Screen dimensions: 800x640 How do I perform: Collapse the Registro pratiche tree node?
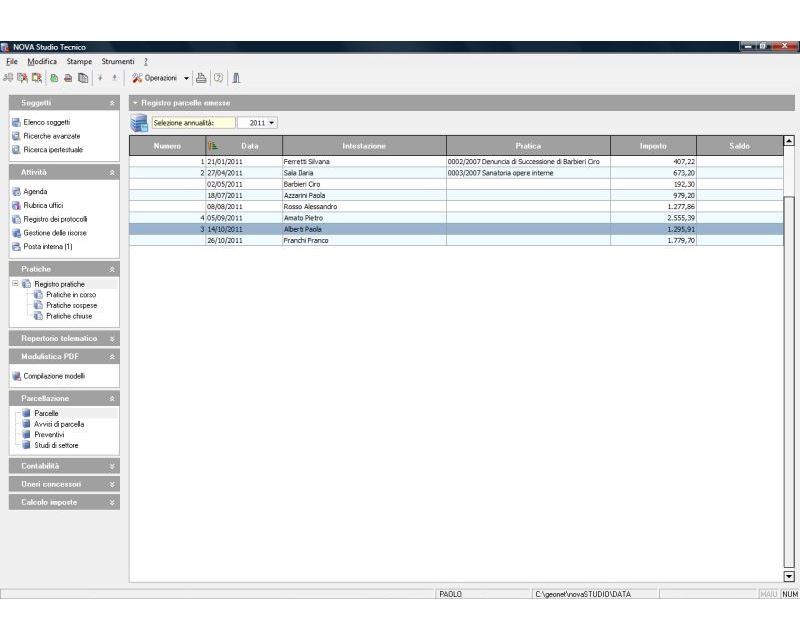[15, 283]
